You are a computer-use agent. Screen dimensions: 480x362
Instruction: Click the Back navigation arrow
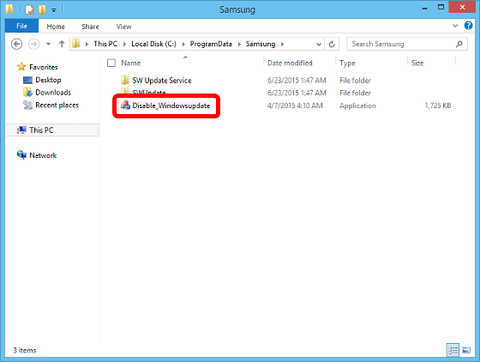coord(17,44)
